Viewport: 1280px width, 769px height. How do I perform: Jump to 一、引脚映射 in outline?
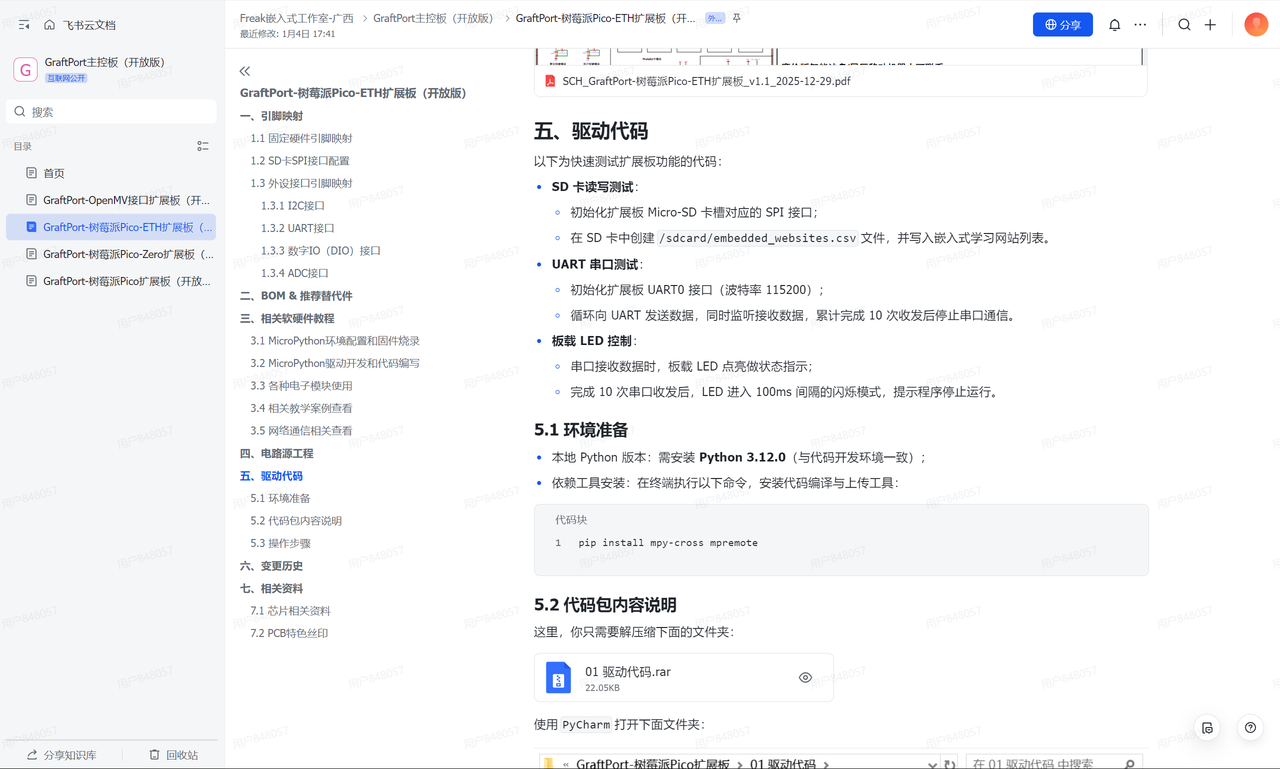[x=271, y=116]
